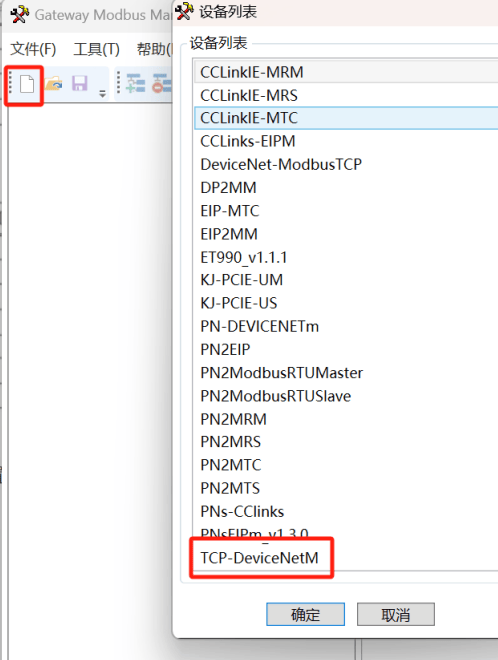Select PN-DEVICENETm in device list
This screenshot has width=498, height=660.
click(x=346, y=326)
